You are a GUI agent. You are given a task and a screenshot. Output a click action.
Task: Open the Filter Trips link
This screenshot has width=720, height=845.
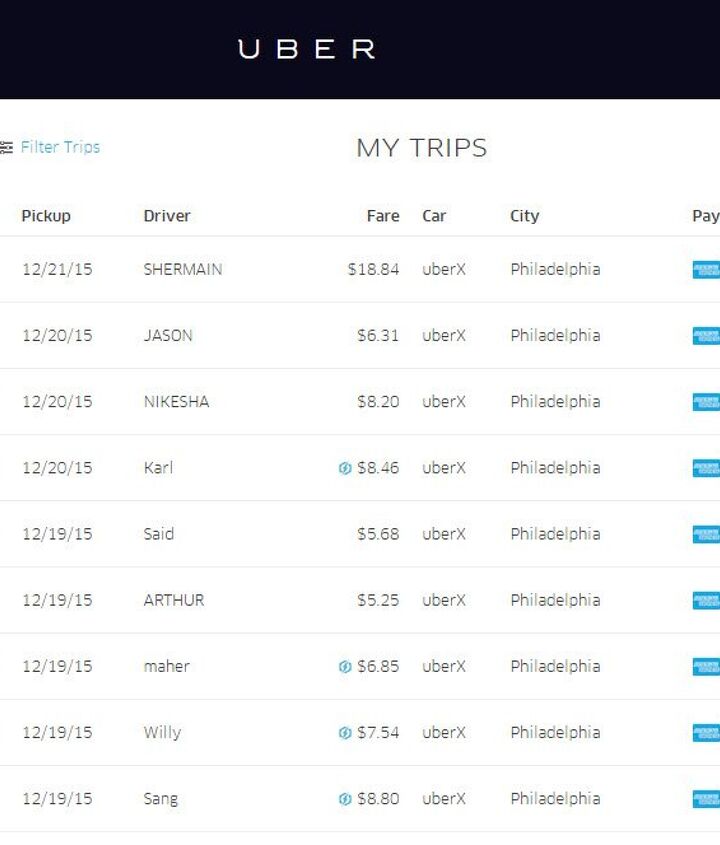tap(60, 147)
